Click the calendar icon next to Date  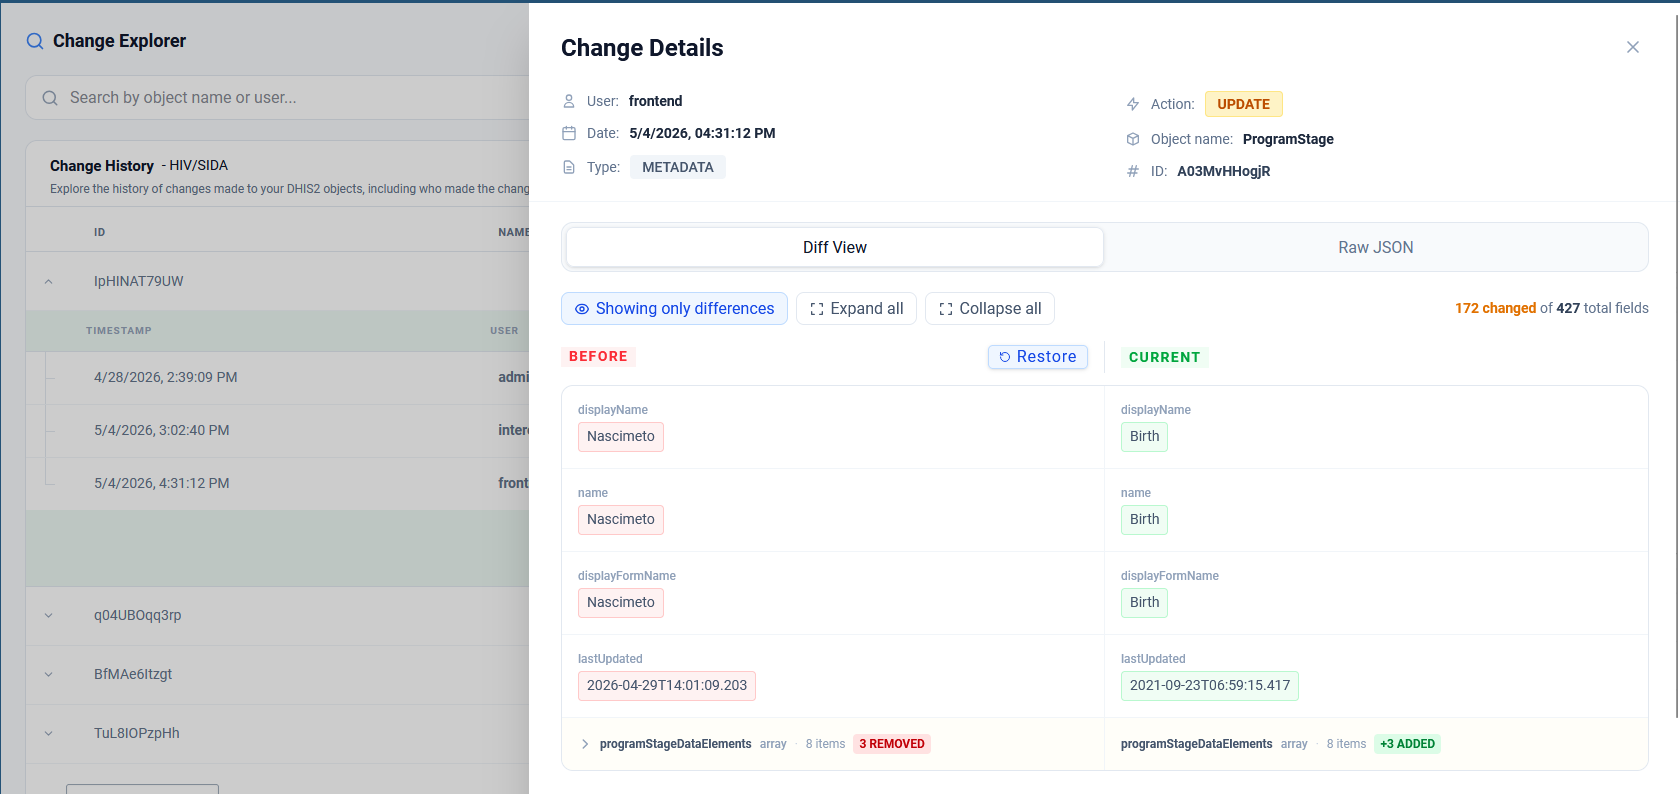(569, 133)
